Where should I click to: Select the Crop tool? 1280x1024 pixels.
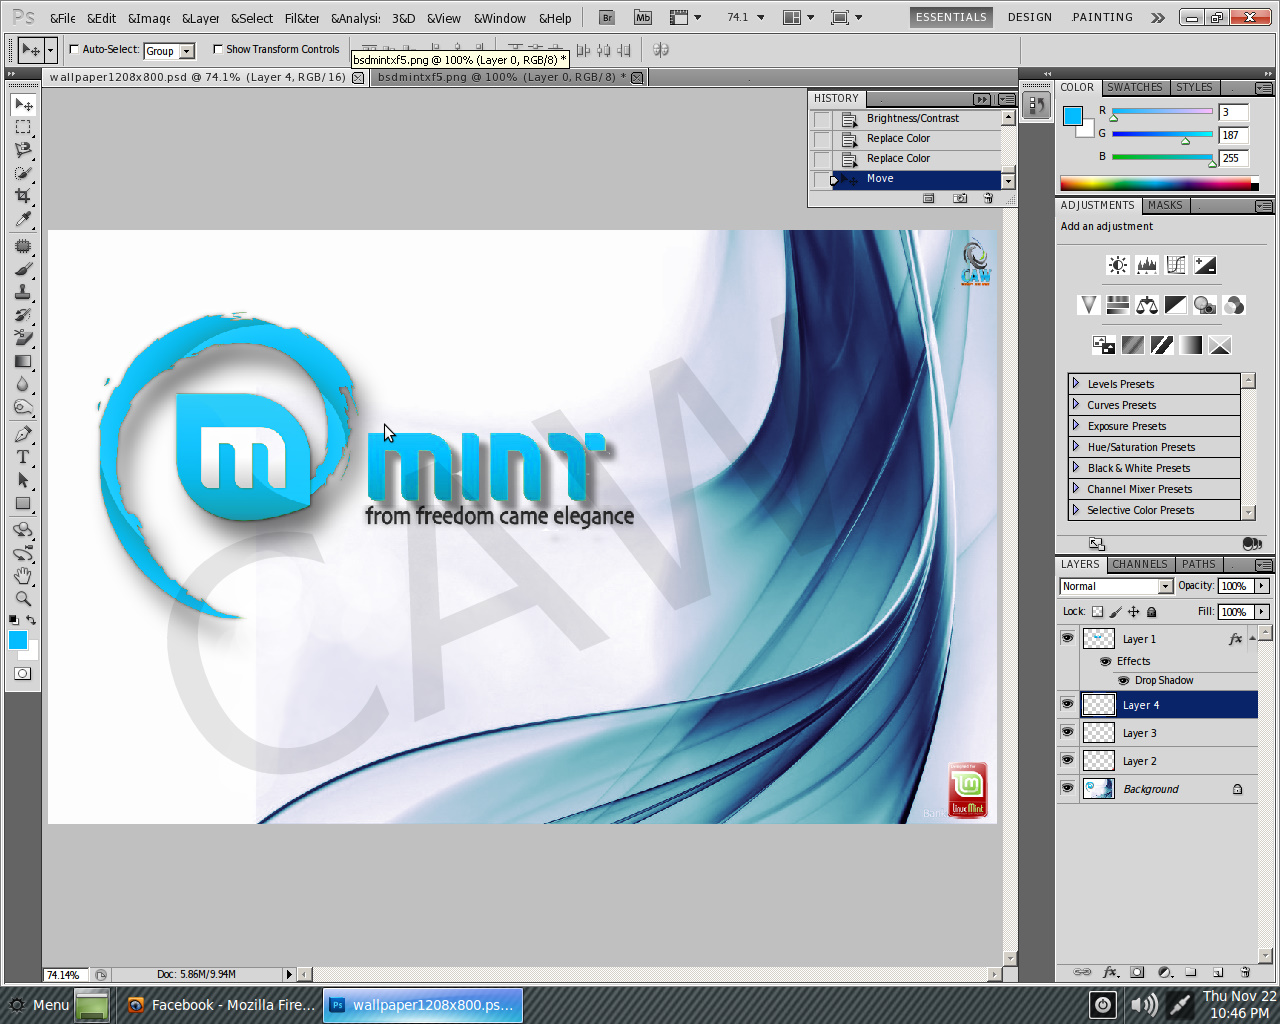click(23, 196)
